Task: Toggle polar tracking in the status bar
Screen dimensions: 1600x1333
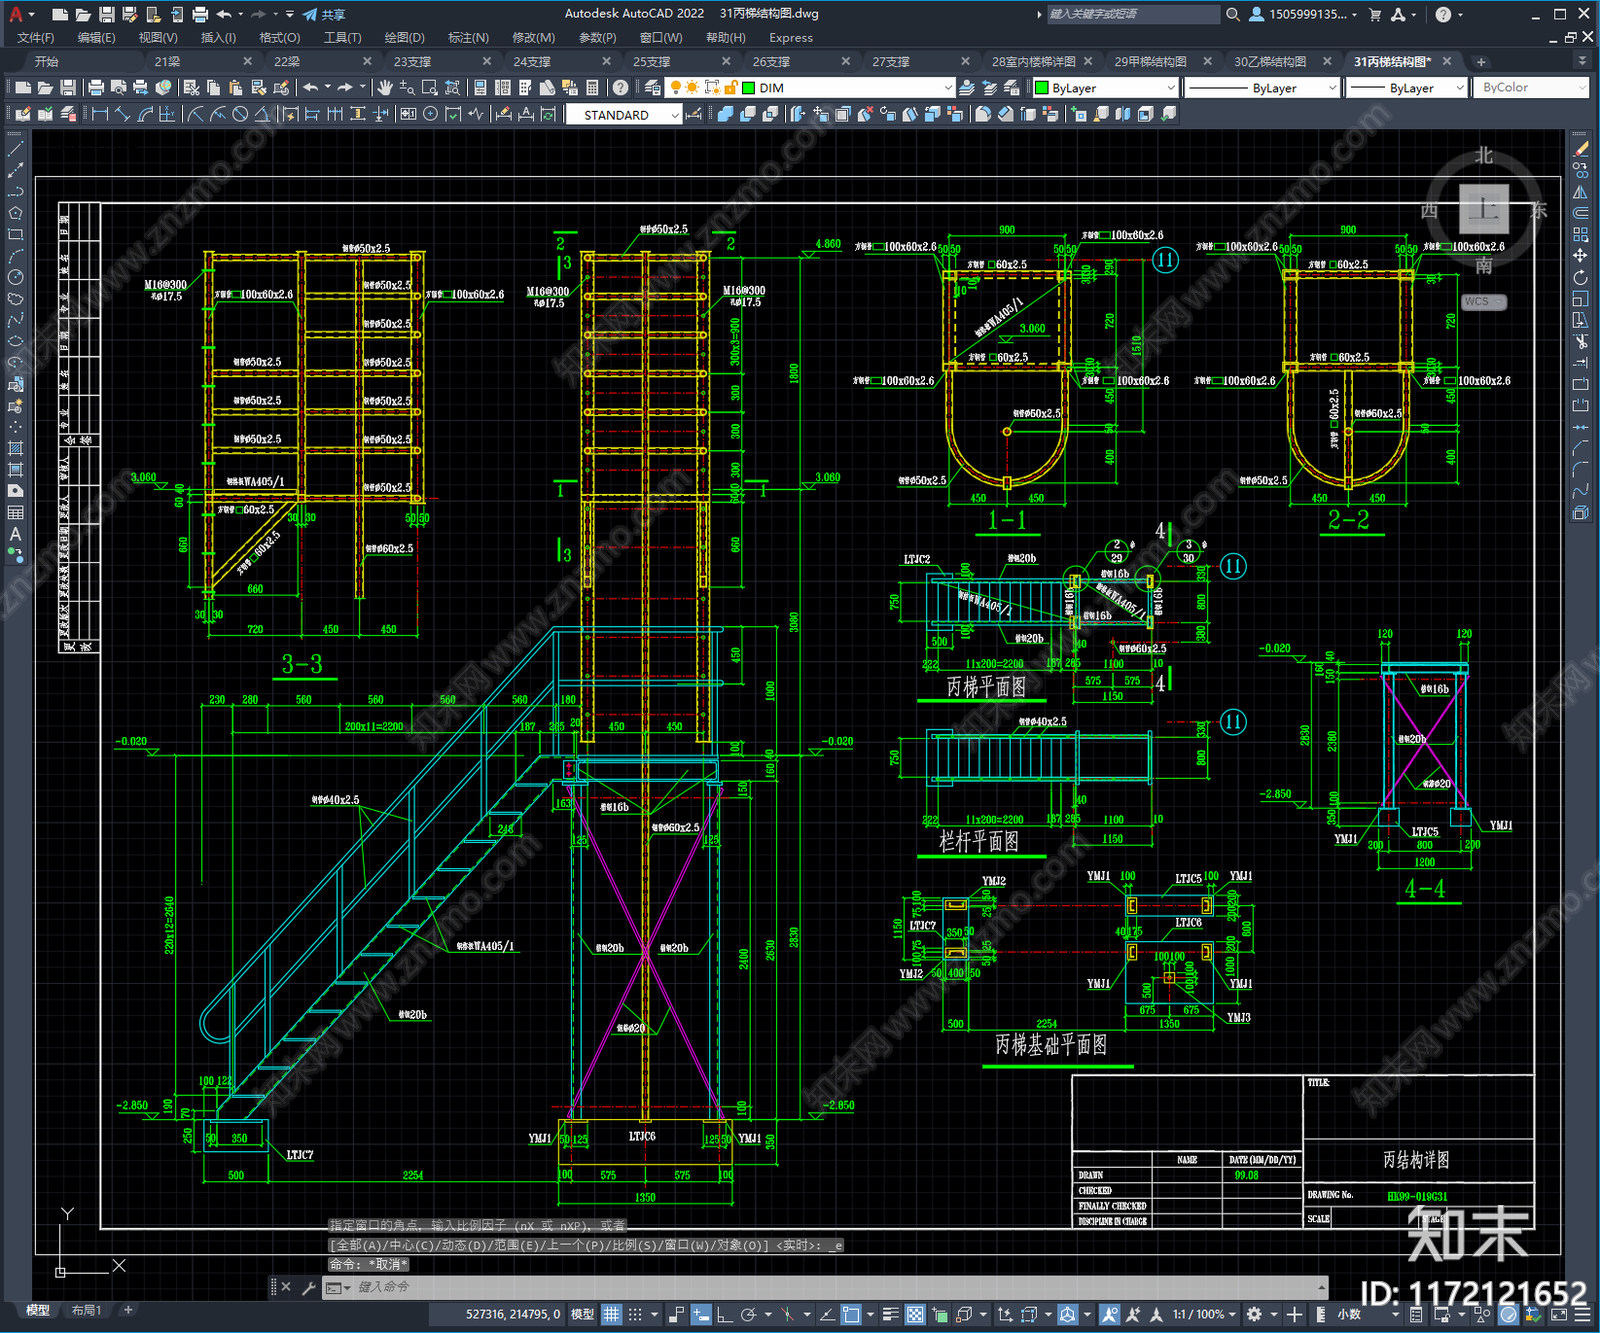Action: click(x=748, y=1314)
